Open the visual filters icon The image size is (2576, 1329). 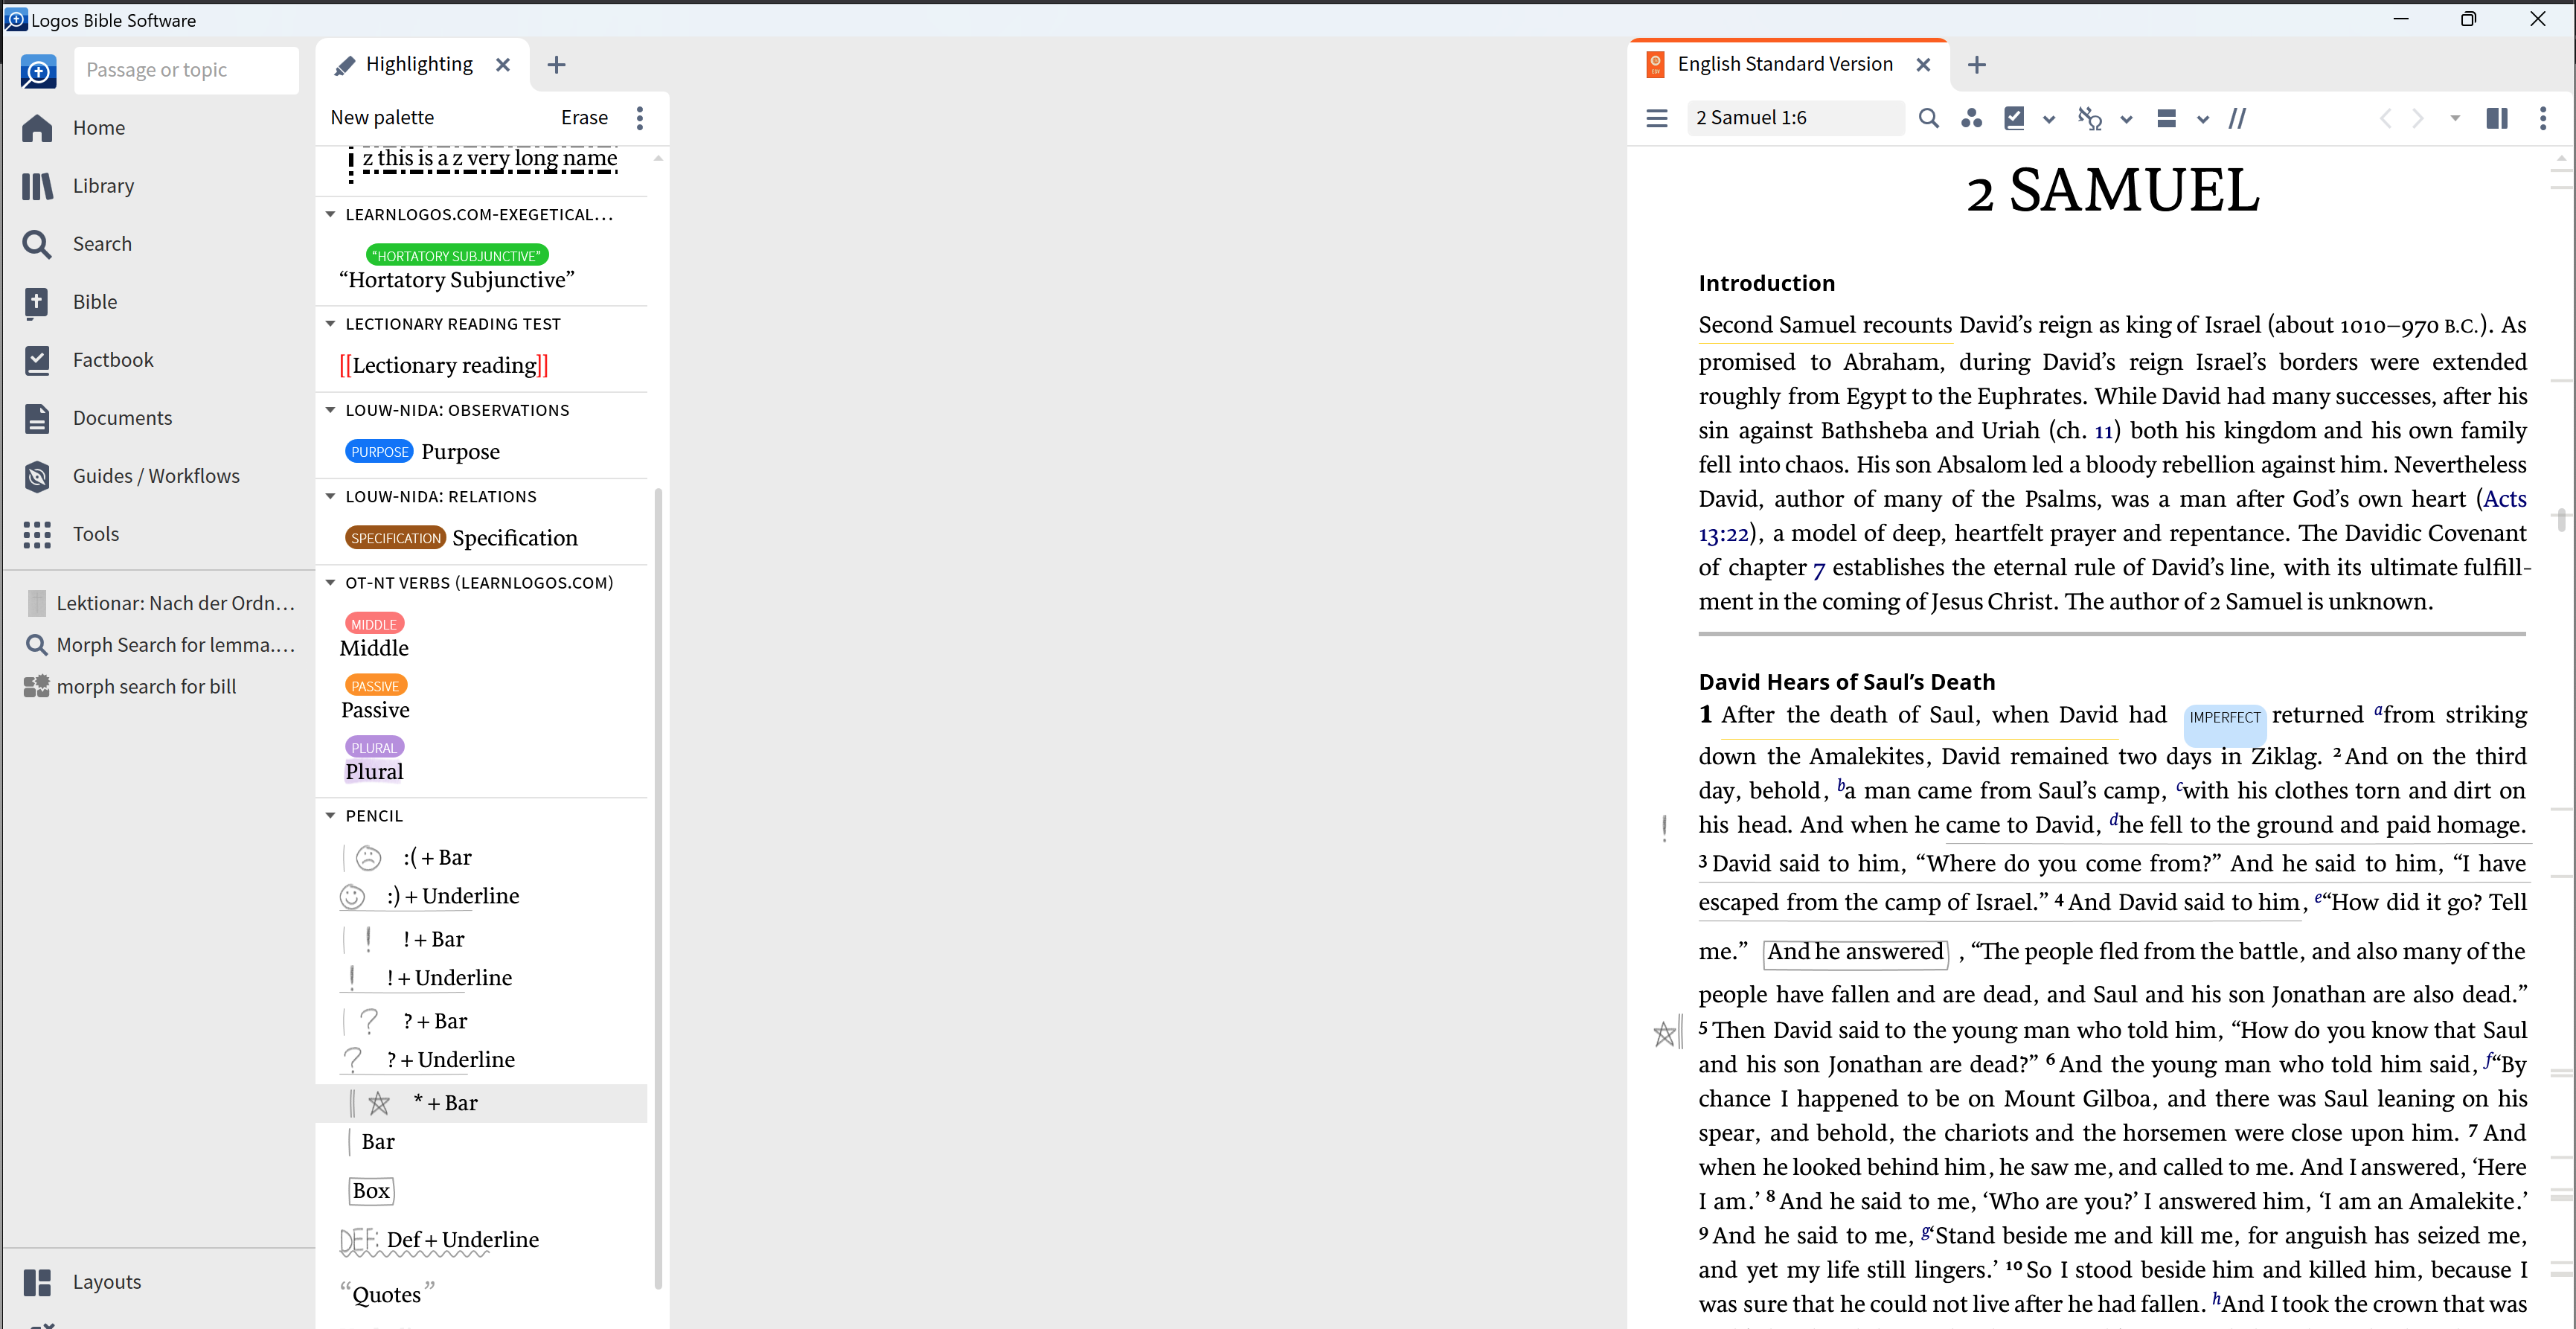coord(1971,118)
